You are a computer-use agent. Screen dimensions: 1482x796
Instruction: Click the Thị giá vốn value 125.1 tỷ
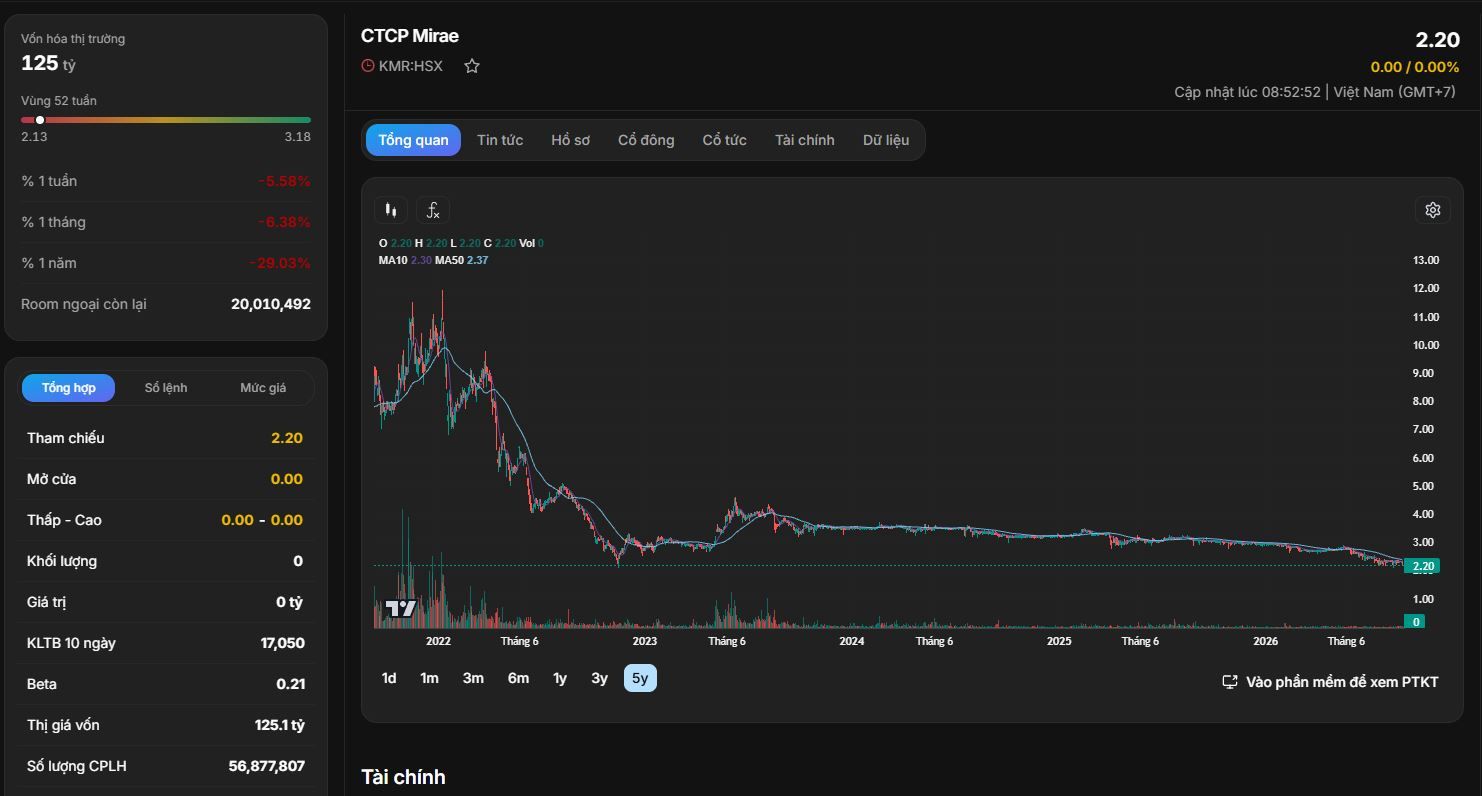(280, 725)
